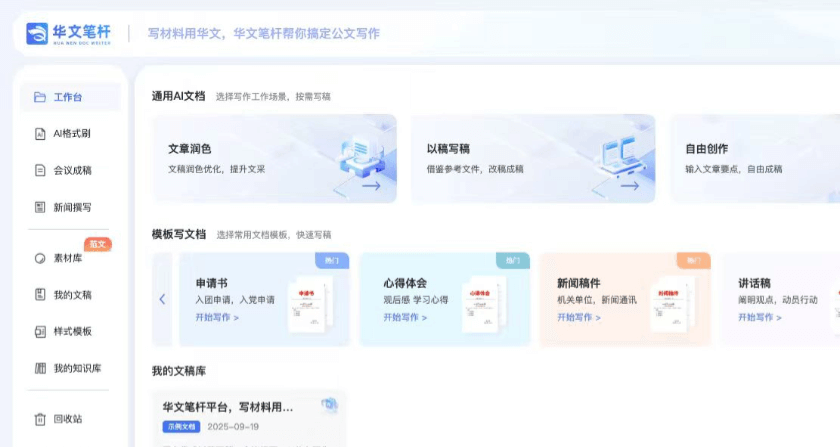
Task: Click the text 选择写作工作场景，按需写稿
Action: point(273,97)
